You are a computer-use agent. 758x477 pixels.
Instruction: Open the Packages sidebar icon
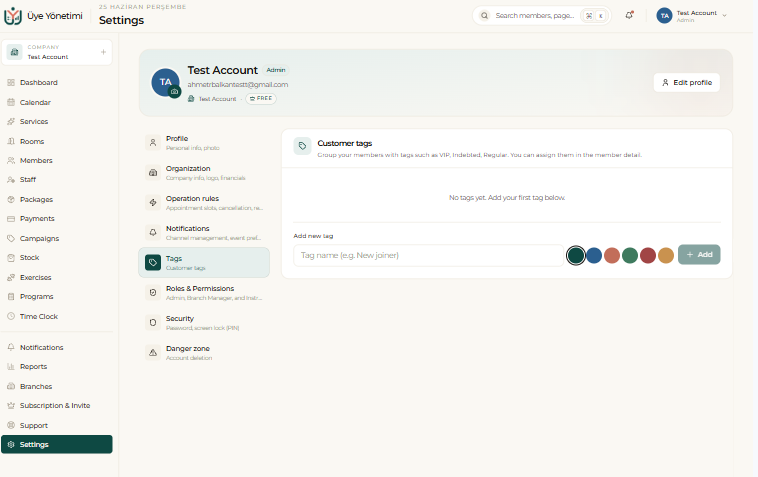[11, 200]
